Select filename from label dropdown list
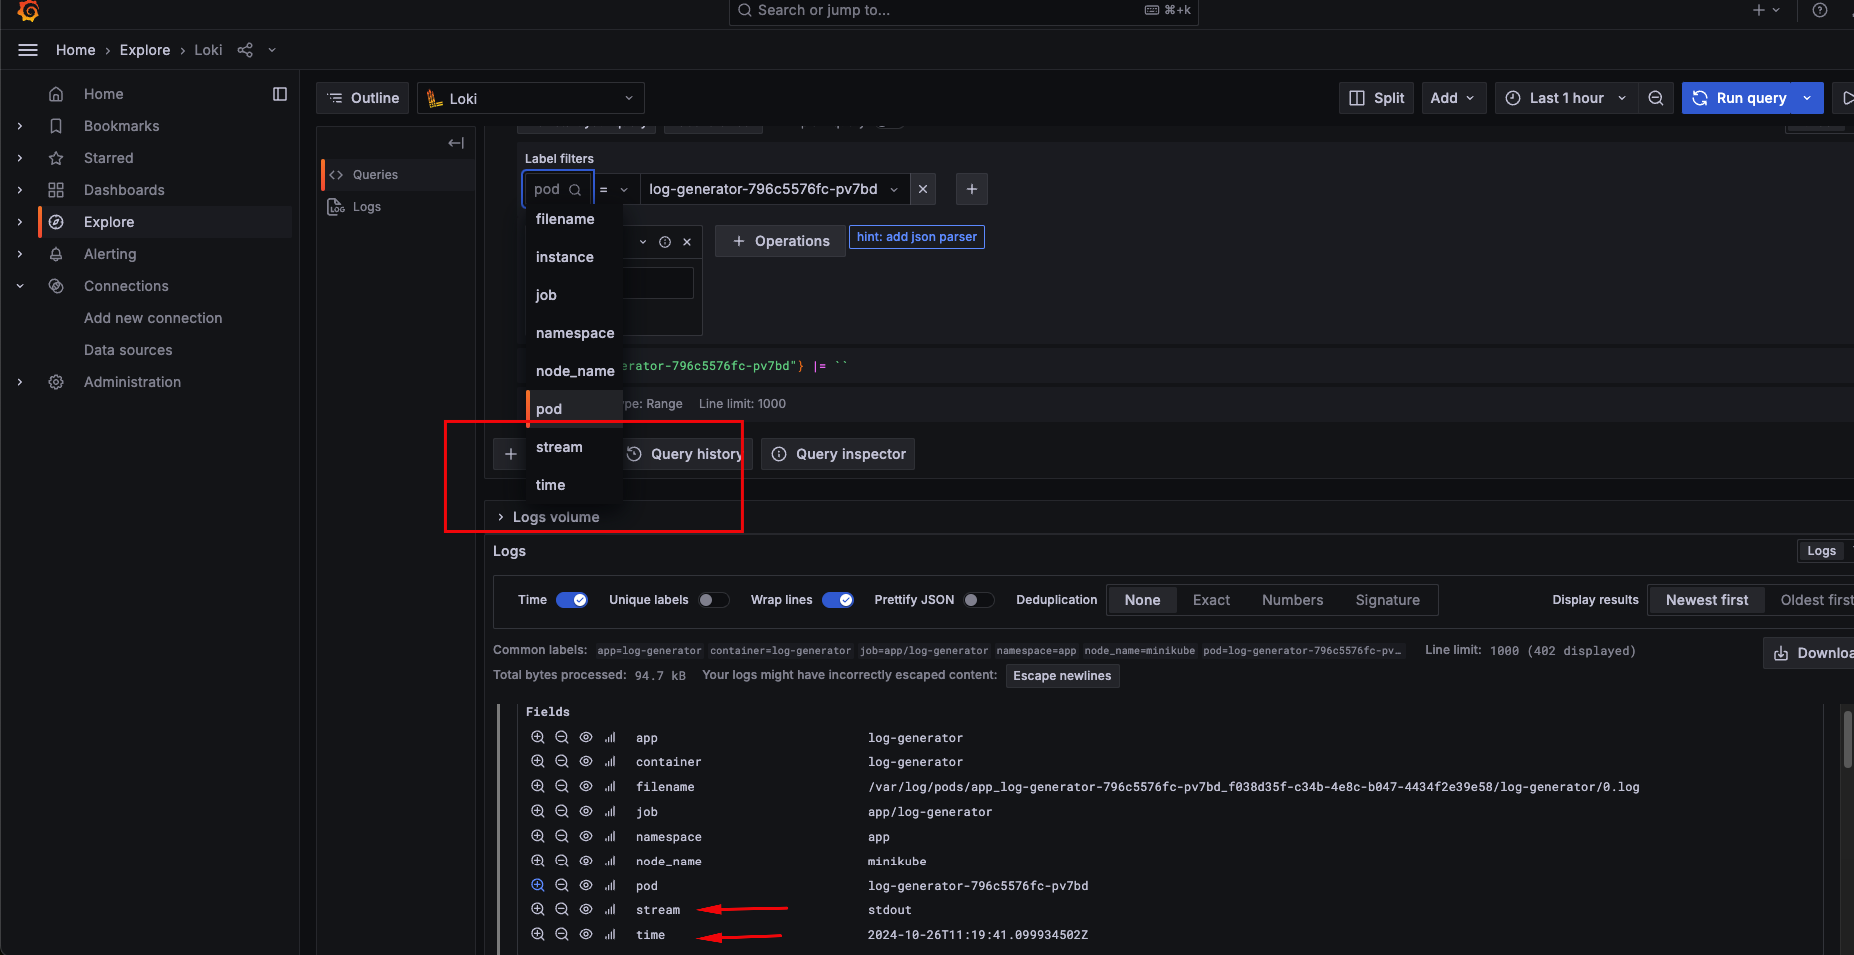This screenshot has height=955, width=1854. pyautogui.click(x=574, y=219)
